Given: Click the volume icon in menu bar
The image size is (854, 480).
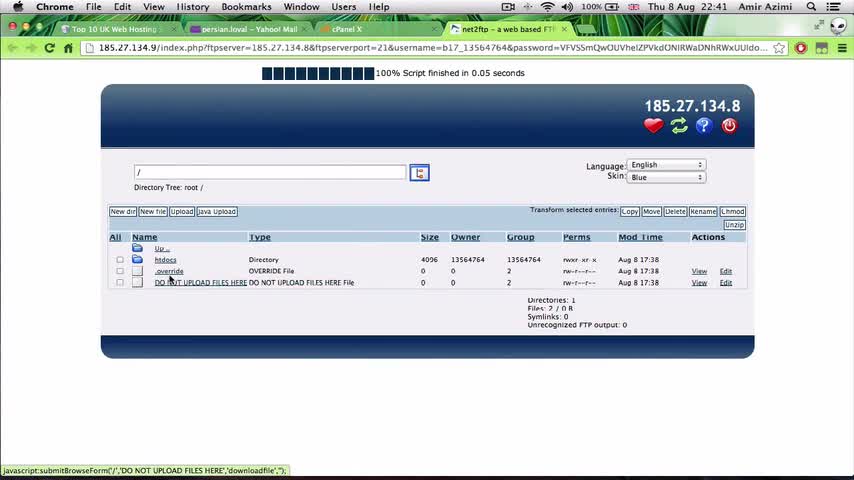Looking at the screenshot, I should [567, 7].
